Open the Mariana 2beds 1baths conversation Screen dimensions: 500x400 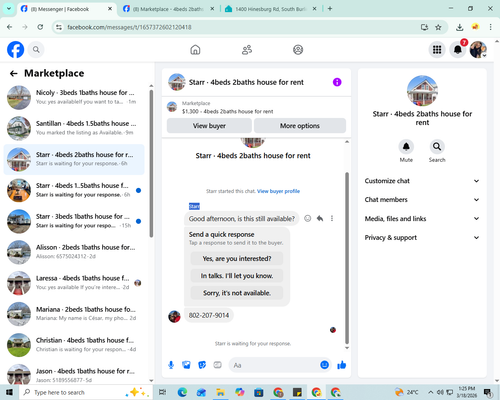point(74,314)
